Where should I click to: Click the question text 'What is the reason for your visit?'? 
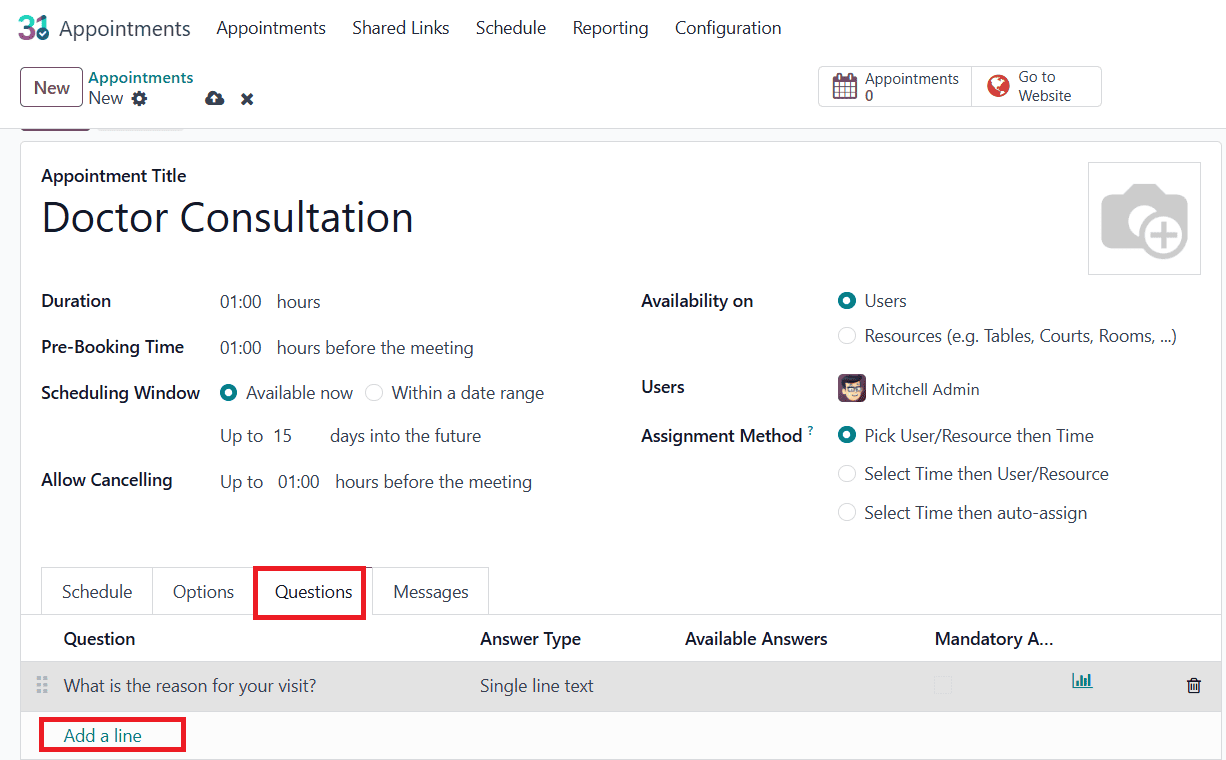[190, 686]
